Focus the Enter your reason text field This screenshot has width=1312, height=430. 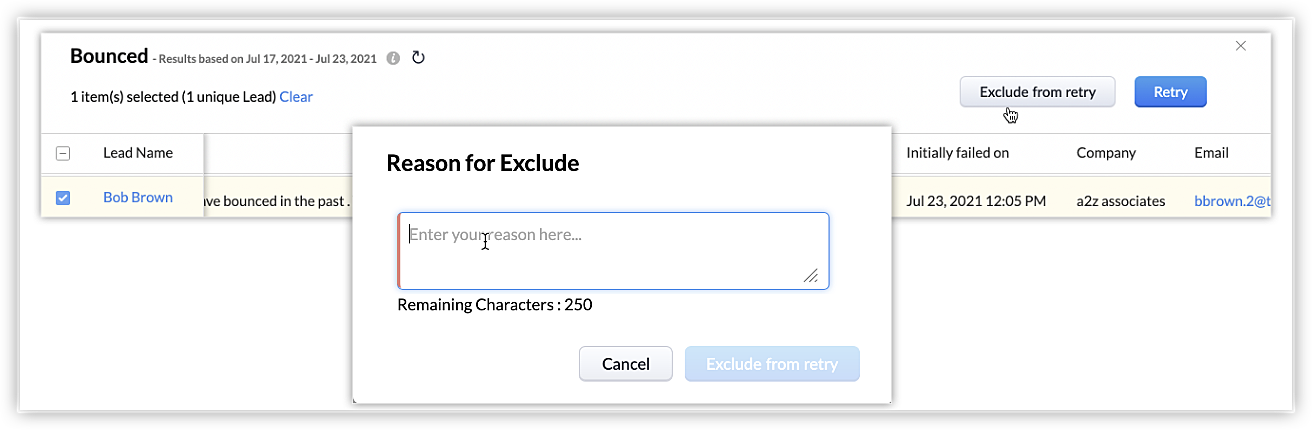[x=613, y=250]
